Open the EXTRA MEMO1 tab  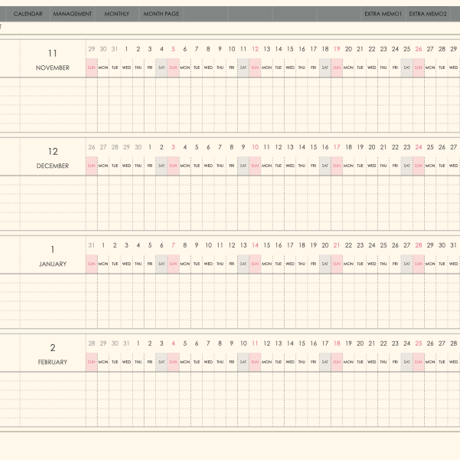(x=383, y=14)
